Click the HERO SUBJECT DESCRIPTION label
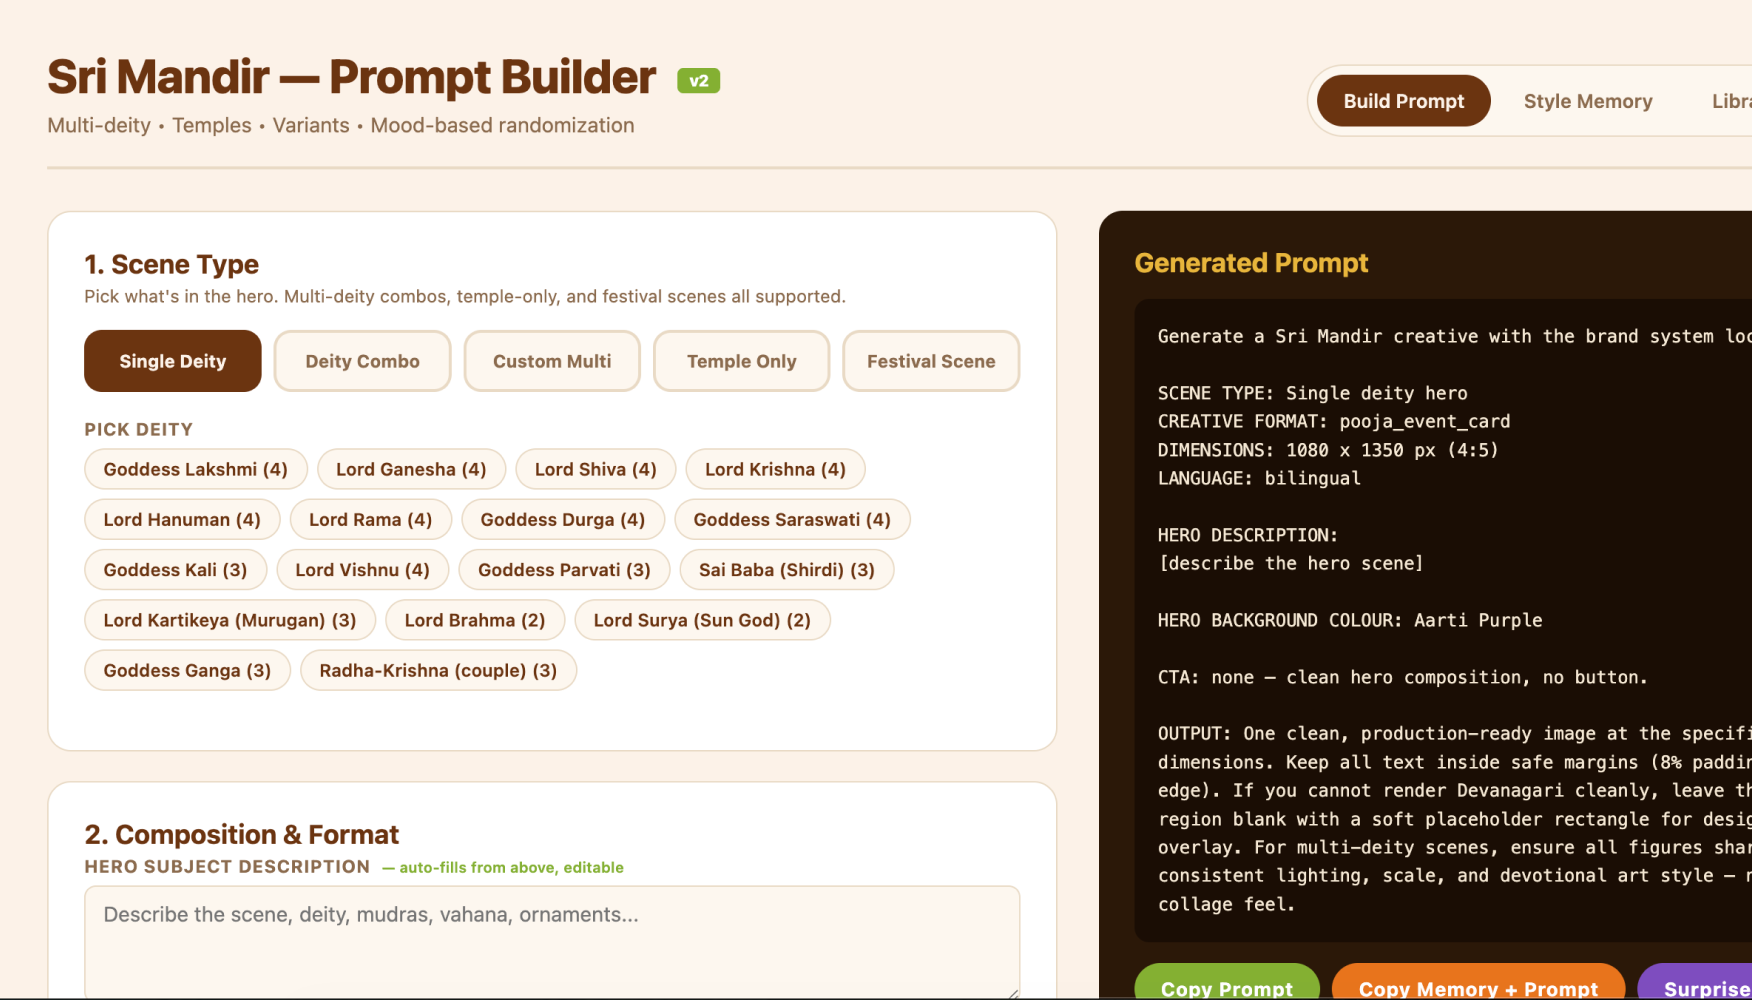This screenshot has height=1000, width=1752. point(227,867)
